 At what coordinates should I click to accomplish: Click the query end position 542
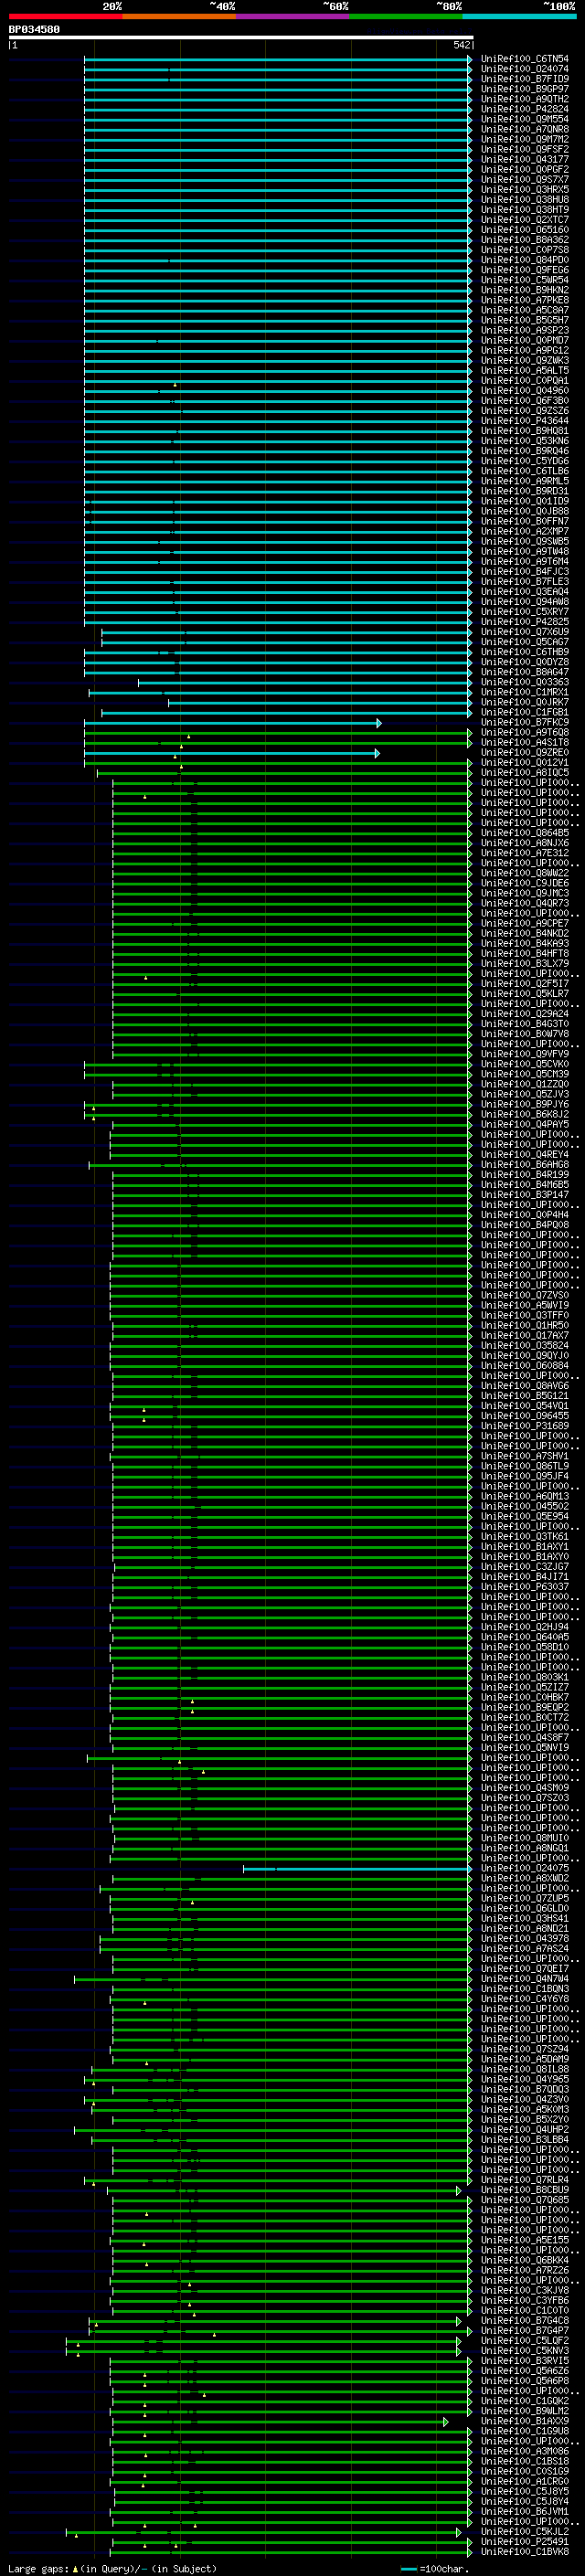(x=461, y=45)
